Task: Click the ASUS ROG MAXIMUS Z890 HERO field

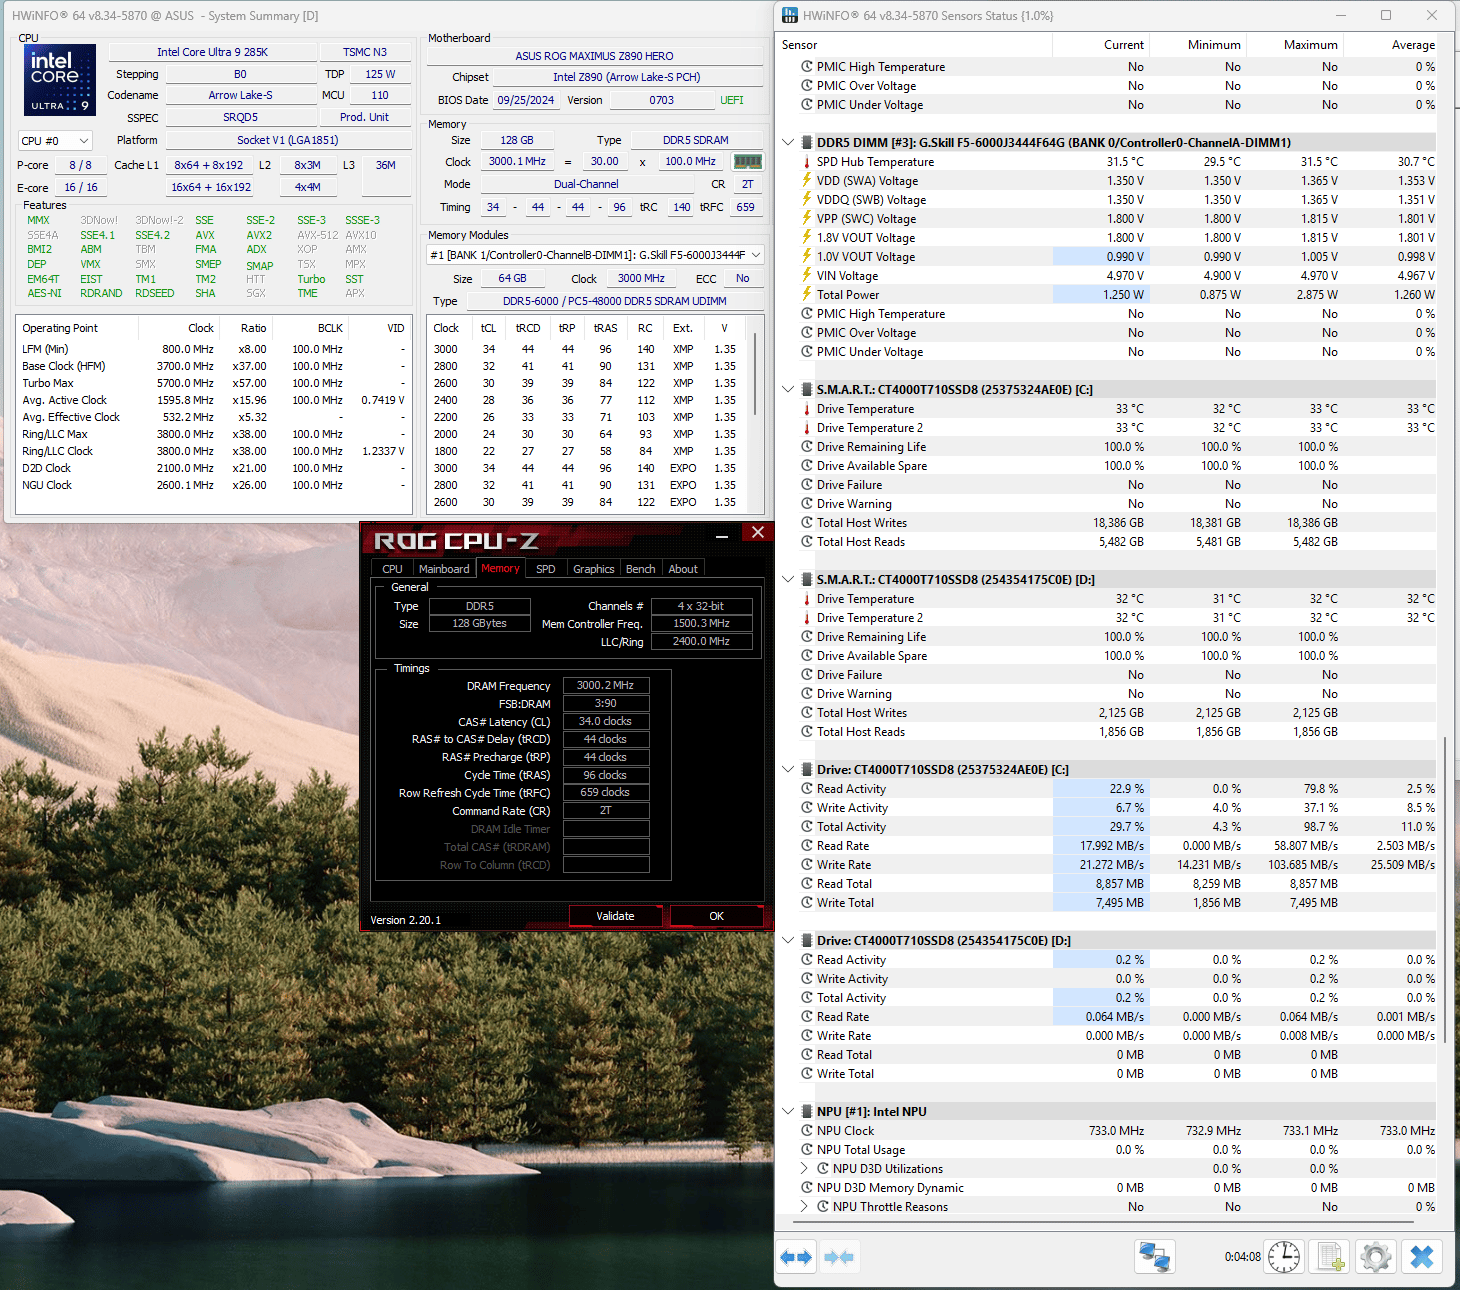Action: [594, 56]
